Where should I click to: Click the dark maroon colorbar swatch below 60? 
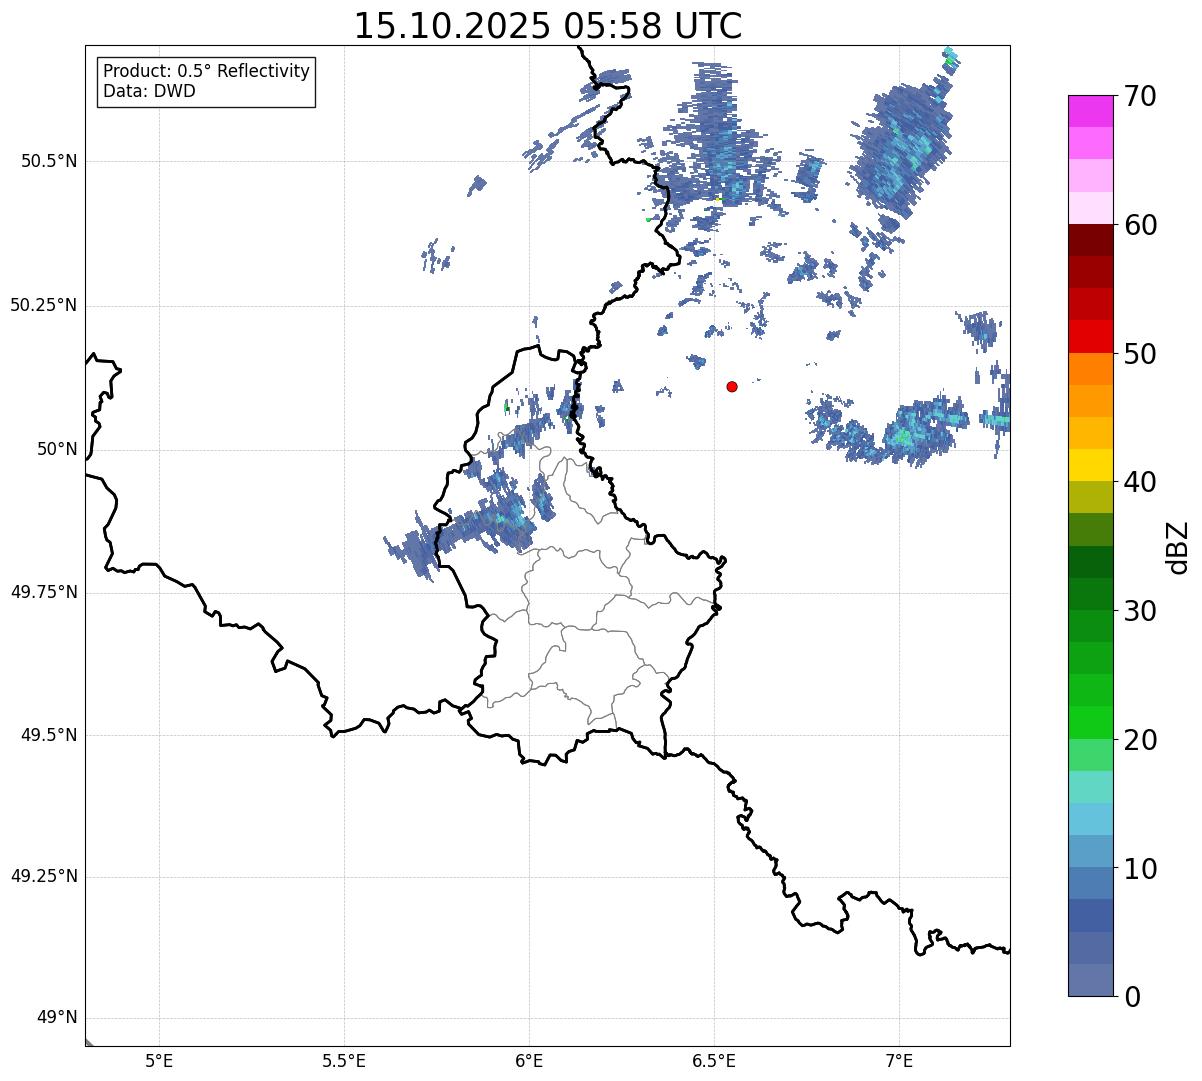click(1091, 240)
